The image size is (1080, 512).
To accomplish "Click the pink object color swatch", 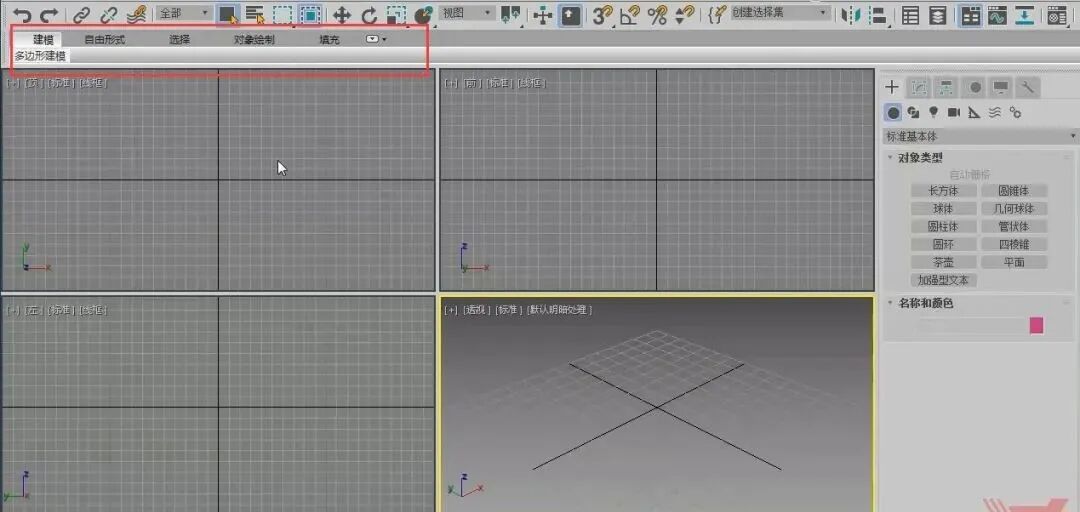I will click(1037, 326).
